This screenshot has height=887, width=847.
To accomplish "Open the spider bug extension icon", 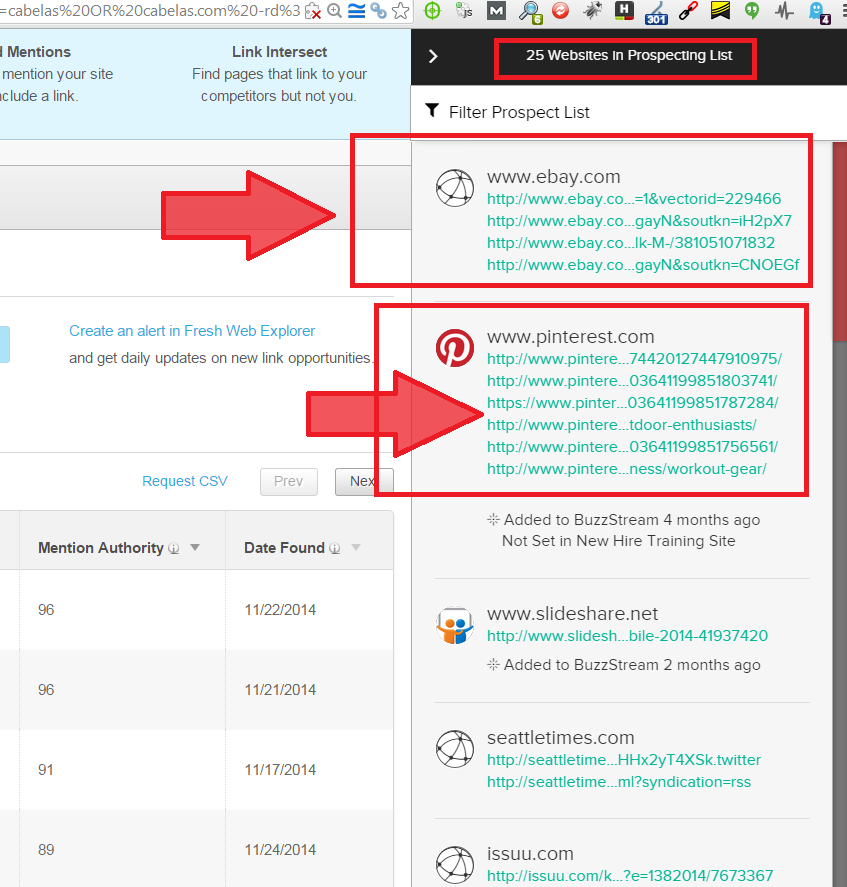I will coord(592,11).
